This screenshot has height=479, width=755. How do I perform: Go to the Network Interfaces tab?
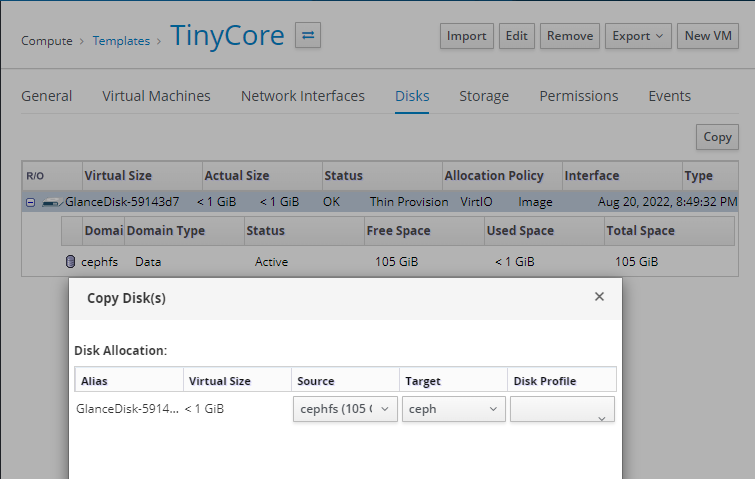point(302,96)
